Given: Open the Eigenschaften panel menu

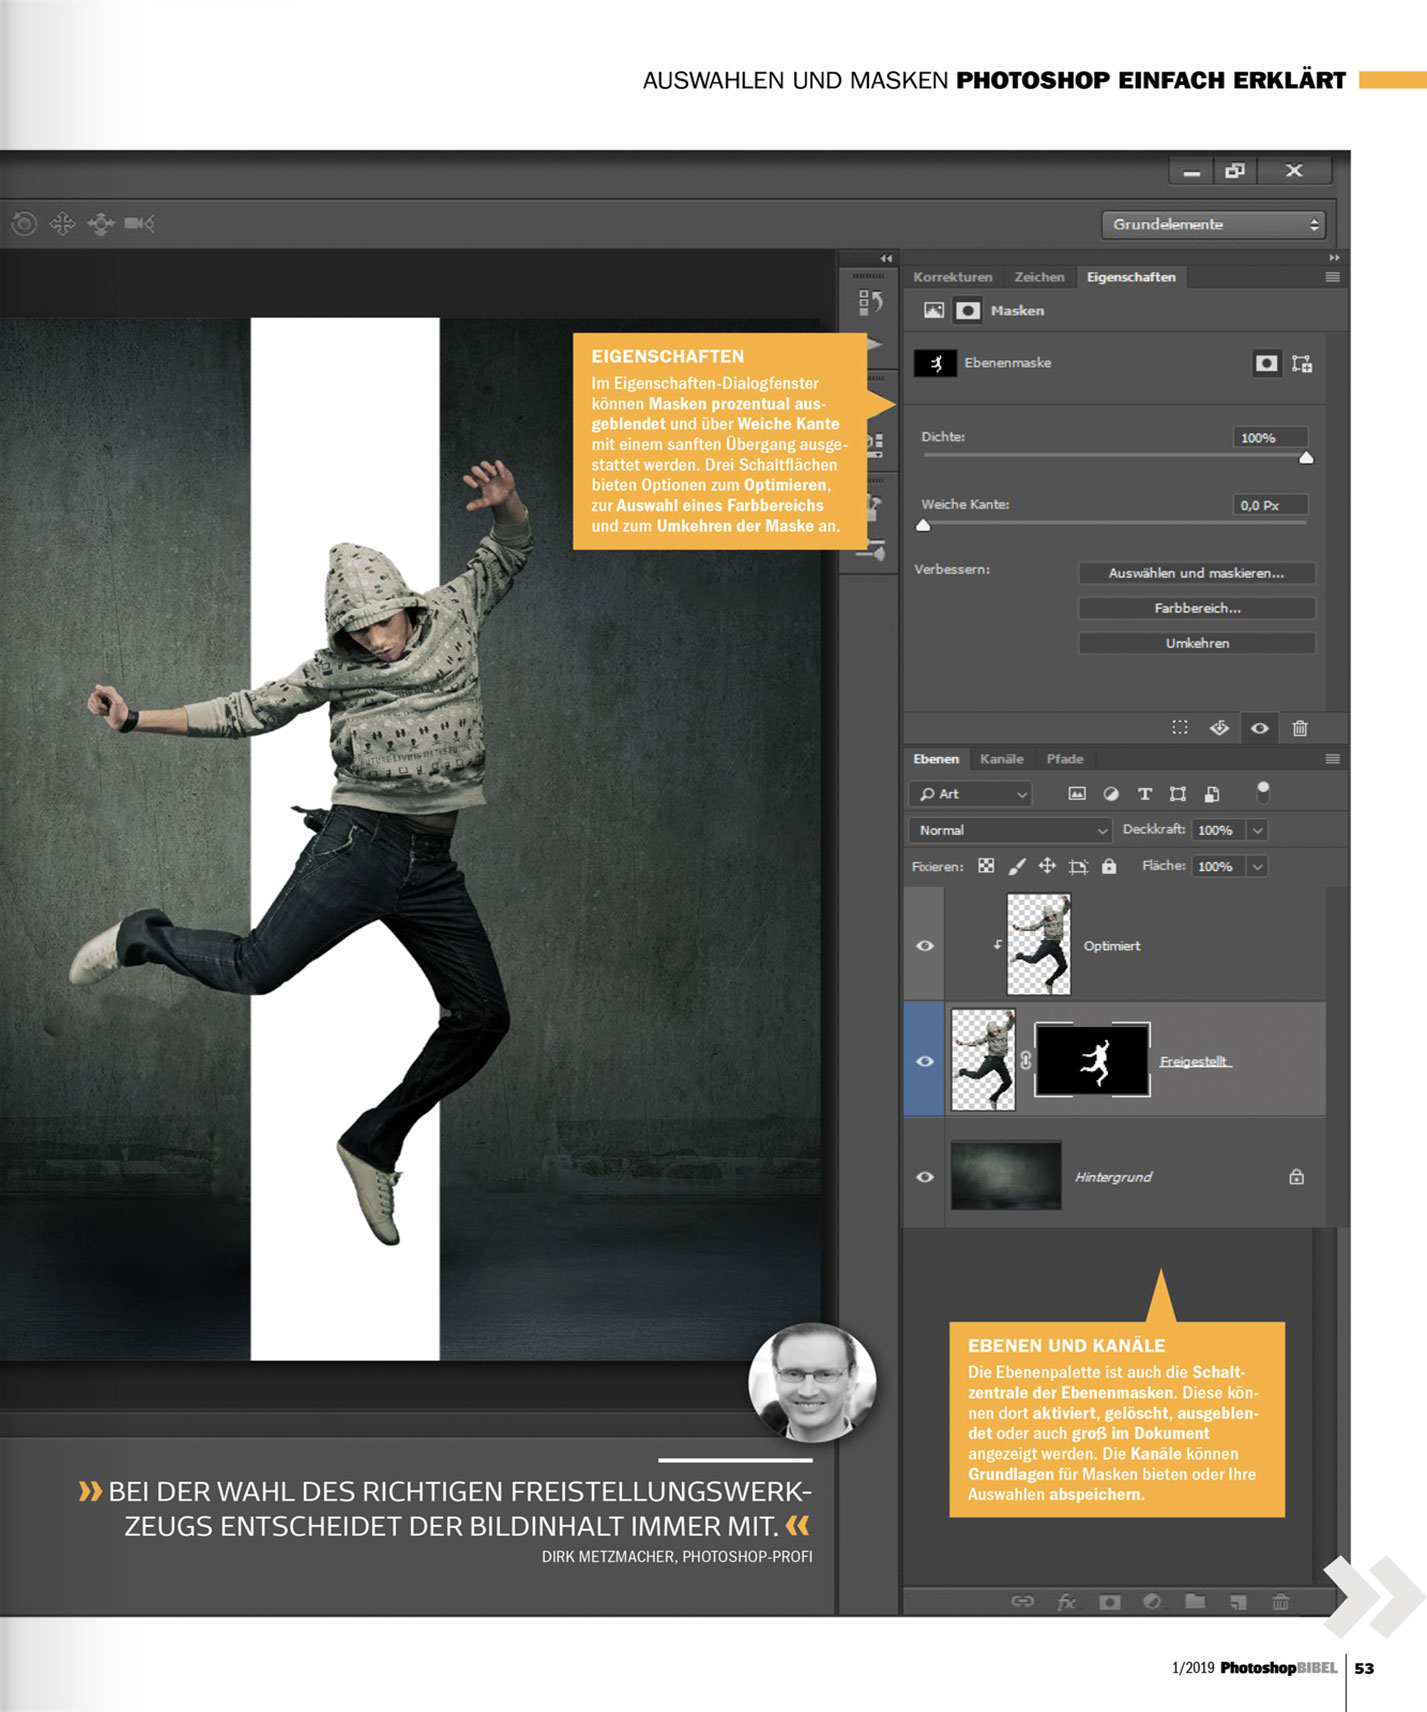Looking at the screenshot, I should coord(1332,277).
